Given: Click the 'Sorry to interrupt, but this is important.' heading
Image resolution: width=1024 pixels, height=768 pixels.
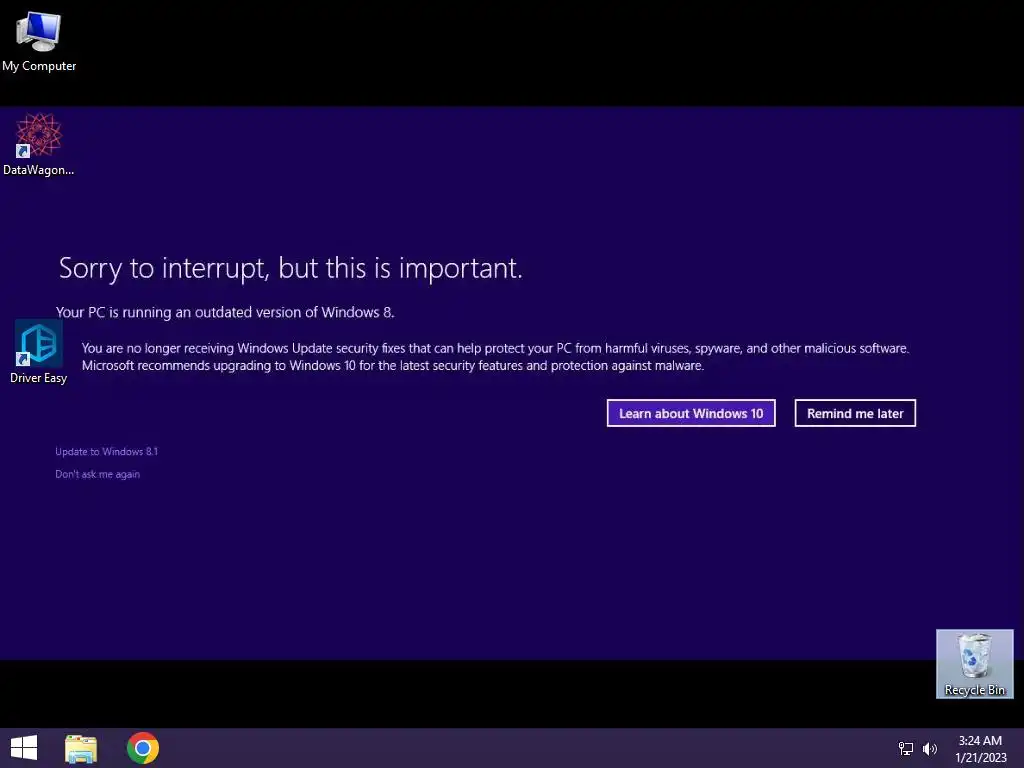Looking at the screenshot, I should point(291,268).
